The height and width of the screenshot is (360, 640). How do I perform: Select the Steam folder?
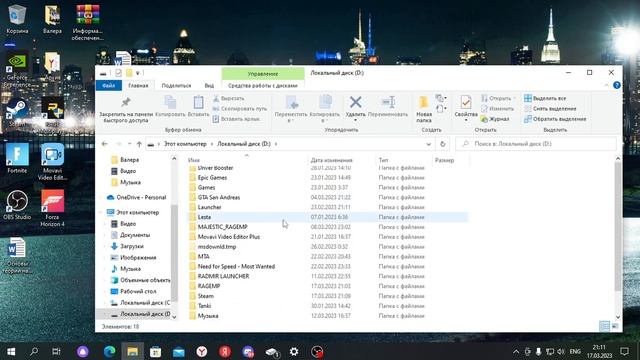(206, 296)
